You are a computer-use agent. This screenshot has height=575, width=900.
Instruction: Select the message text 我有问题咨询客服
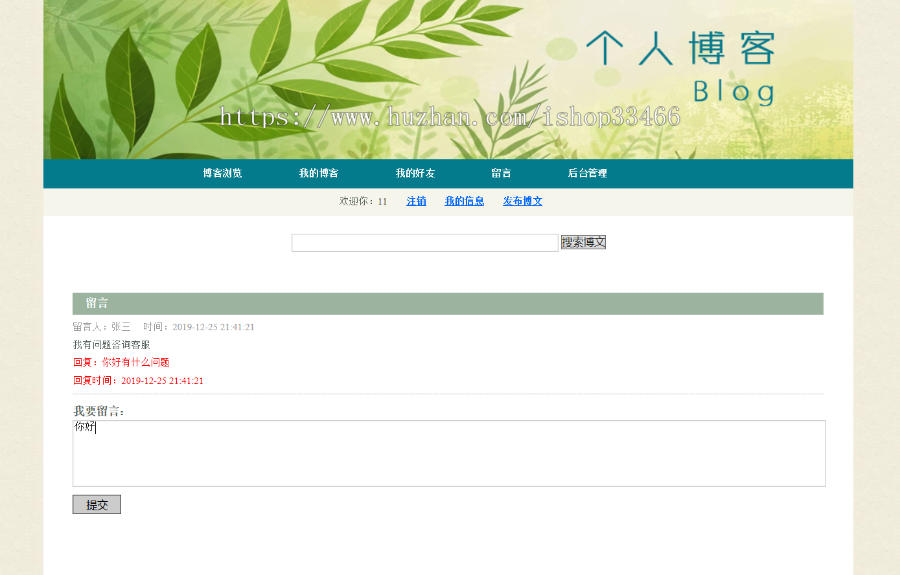coord(111,345)
